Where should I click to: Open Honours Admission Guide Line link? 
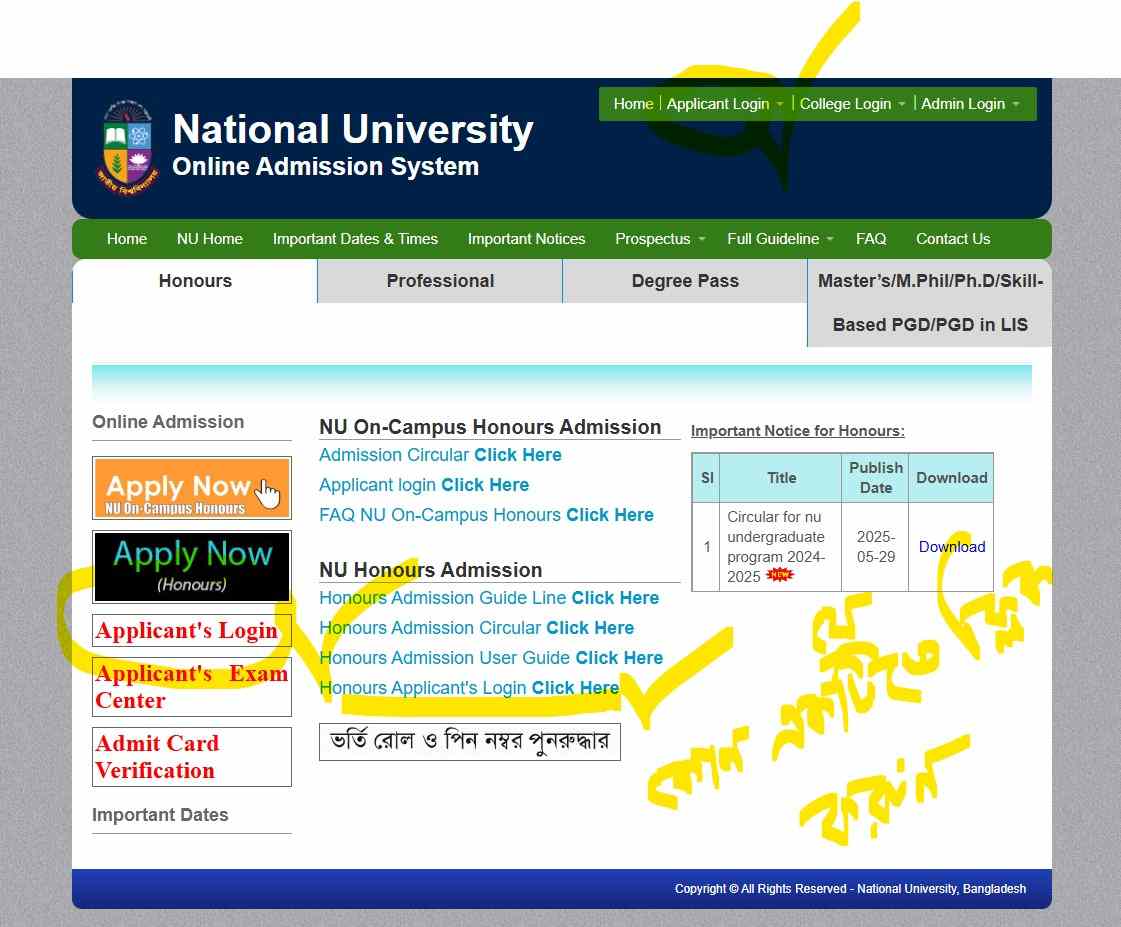(489, 598)
